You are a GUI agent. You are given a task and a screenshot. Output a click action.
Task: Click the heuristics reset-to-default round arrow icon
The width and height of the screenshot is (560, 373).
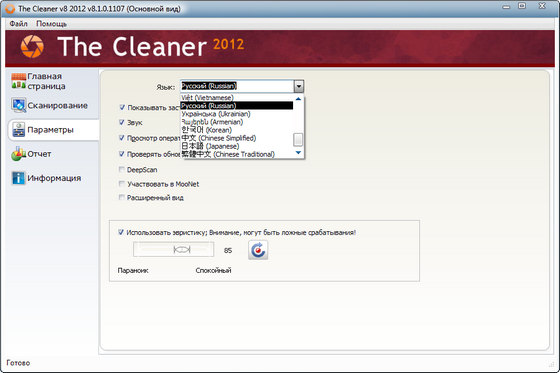[x=258, y=250]
